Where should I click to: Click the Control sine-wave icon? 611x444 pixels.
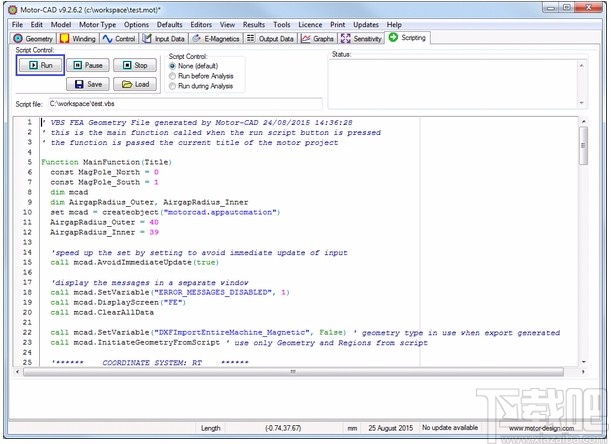107,39
